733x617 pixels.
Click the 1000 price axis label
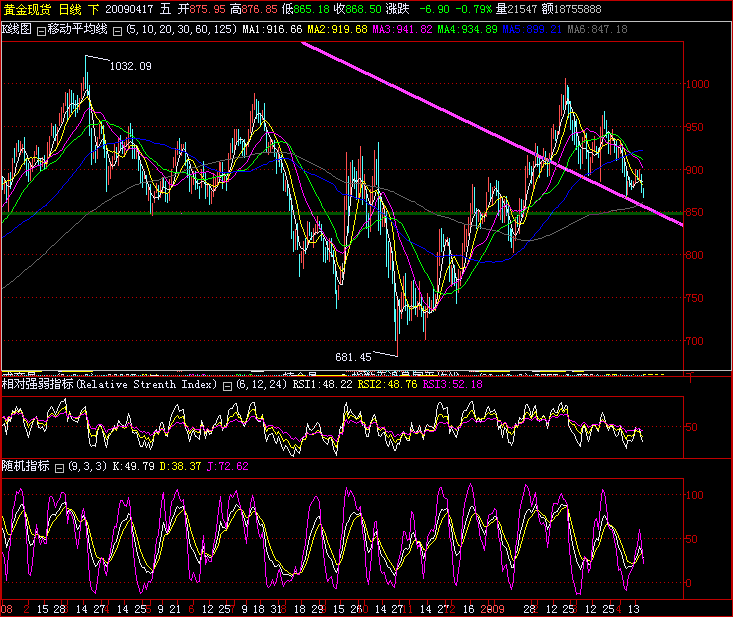(697, 84)
